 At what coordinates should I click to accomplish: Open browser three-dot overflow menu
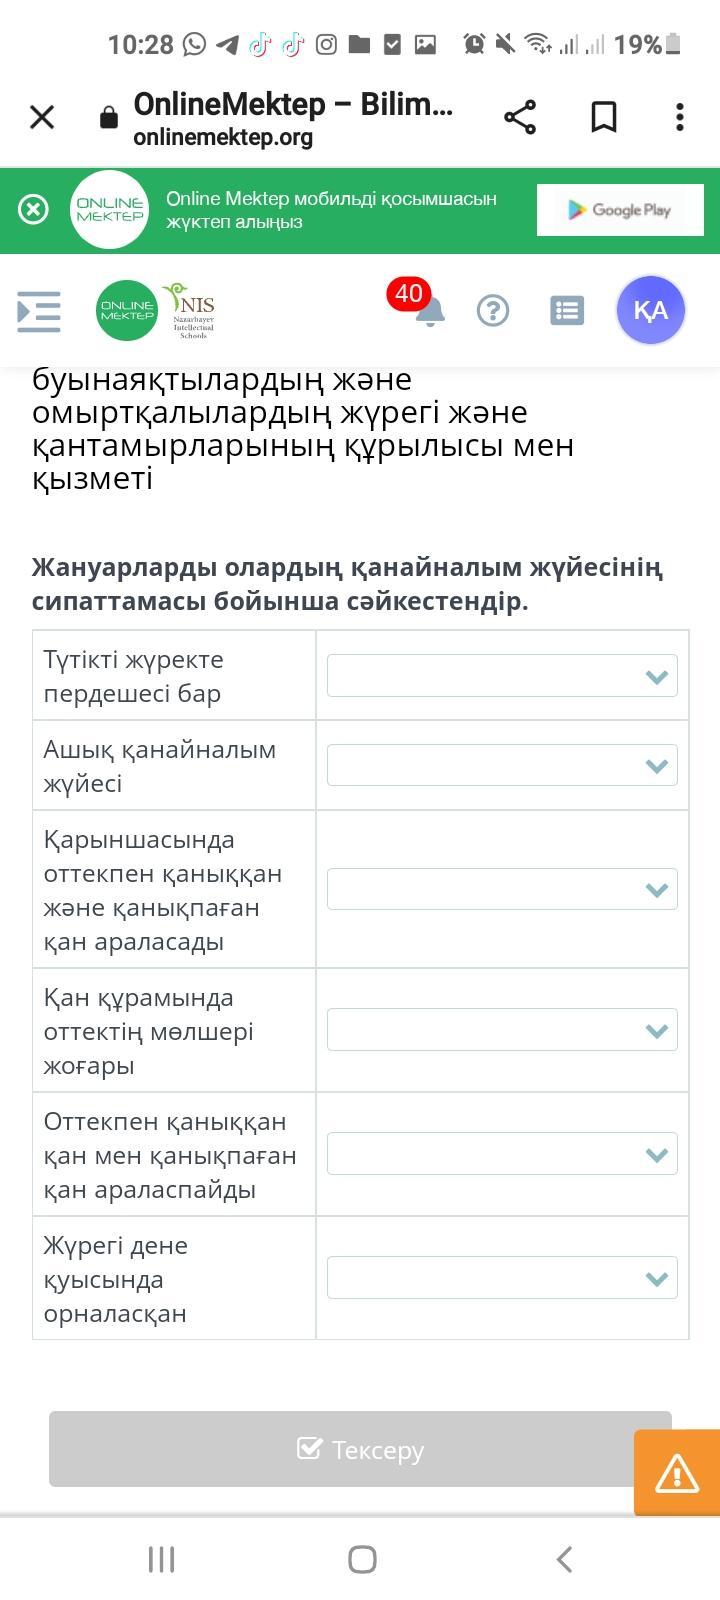click(x=680, y=117)
